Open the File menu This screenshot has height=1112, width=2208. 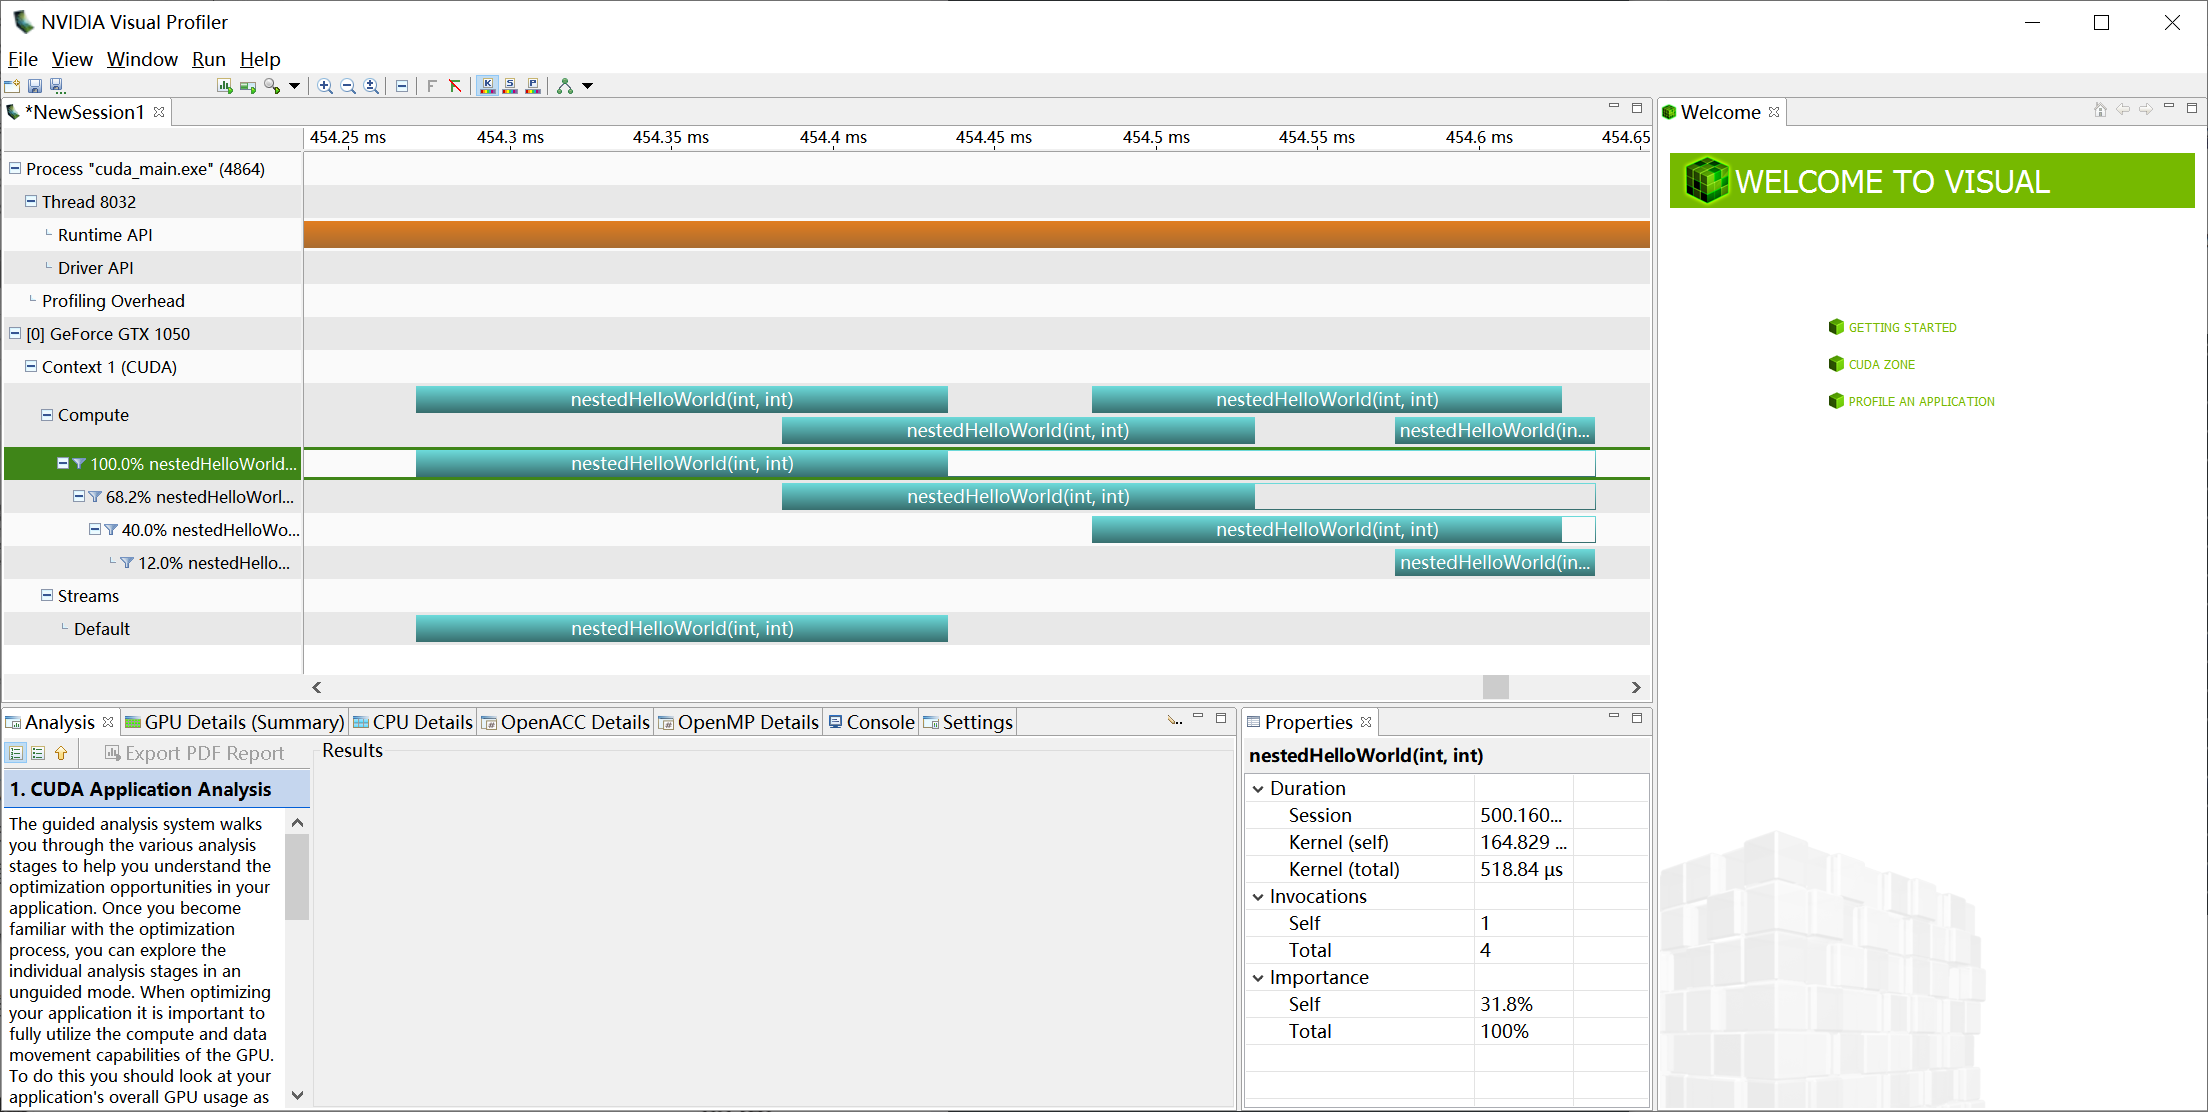click(x=22, y=59)
